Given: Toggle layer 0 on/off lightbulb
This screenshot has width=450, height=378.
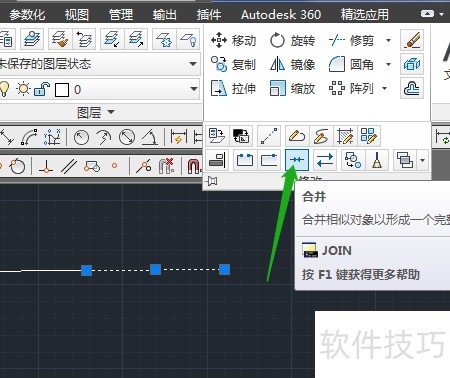Looking at the screenshot, I should pos(4,89).
